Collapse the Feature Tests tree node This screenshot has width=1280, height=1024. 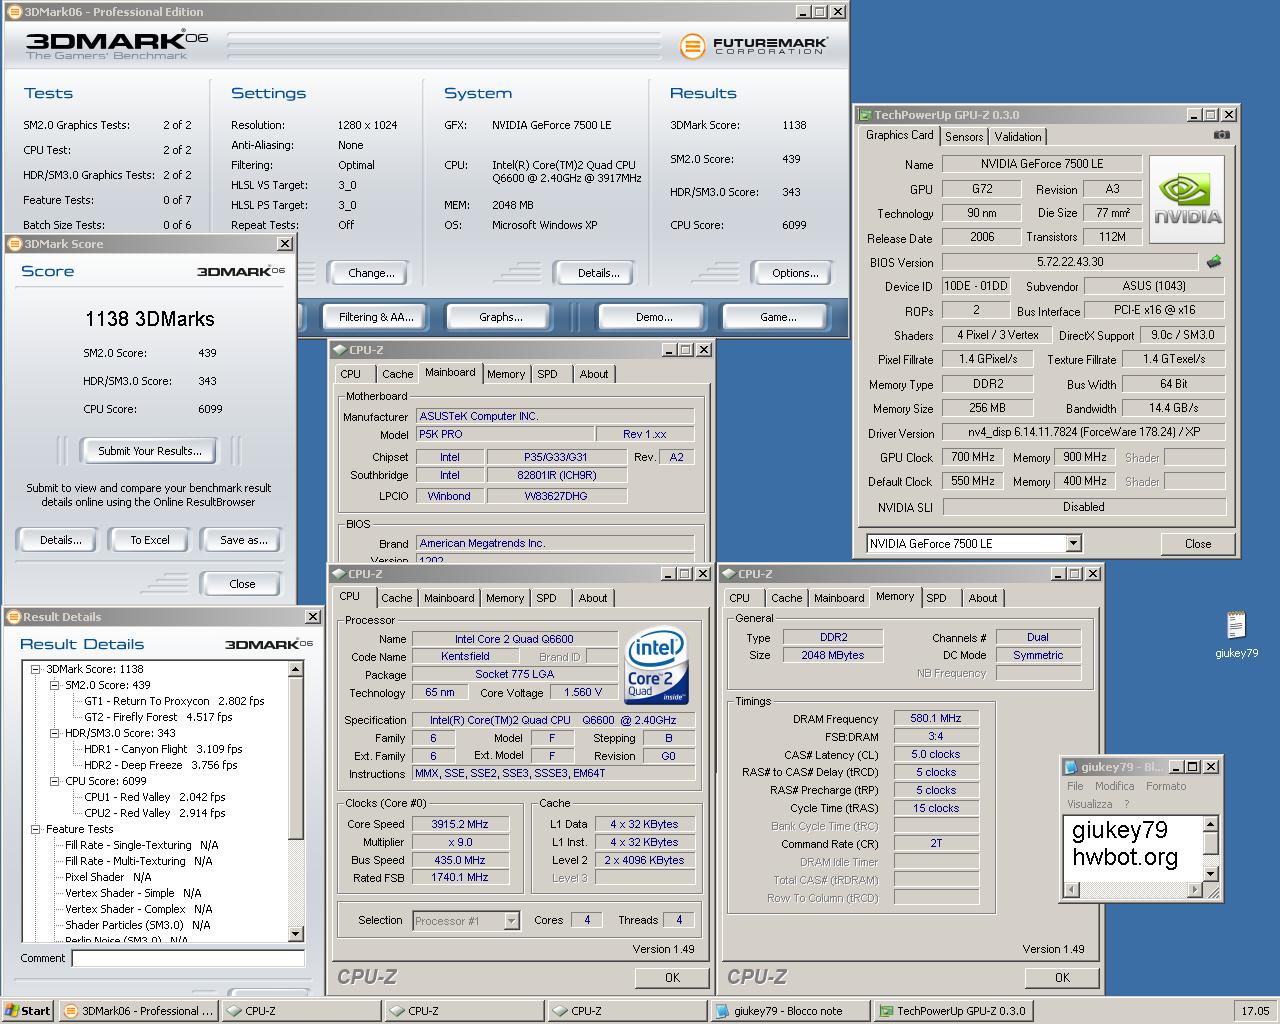tap(36, 829)
